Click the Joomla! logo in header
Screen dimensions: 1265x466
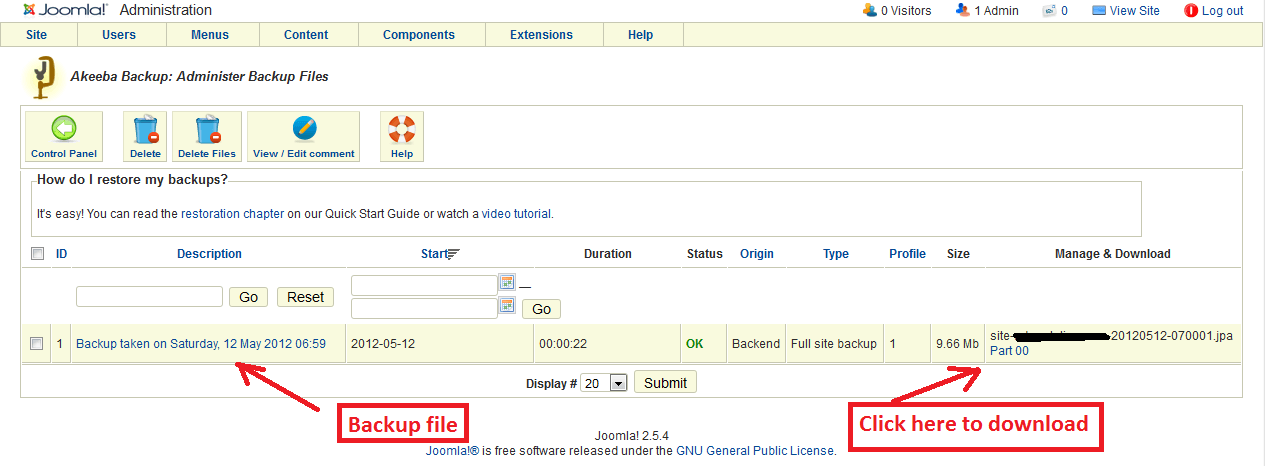tap(64, 10)
